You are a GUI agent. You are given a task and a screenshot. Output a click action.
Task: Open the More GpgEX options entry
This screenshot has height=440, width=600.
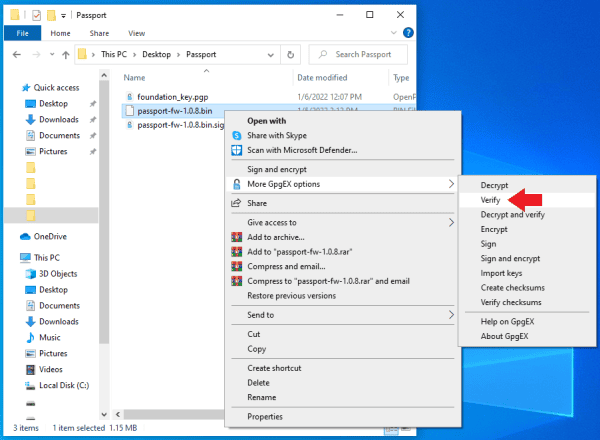[342, 184]
